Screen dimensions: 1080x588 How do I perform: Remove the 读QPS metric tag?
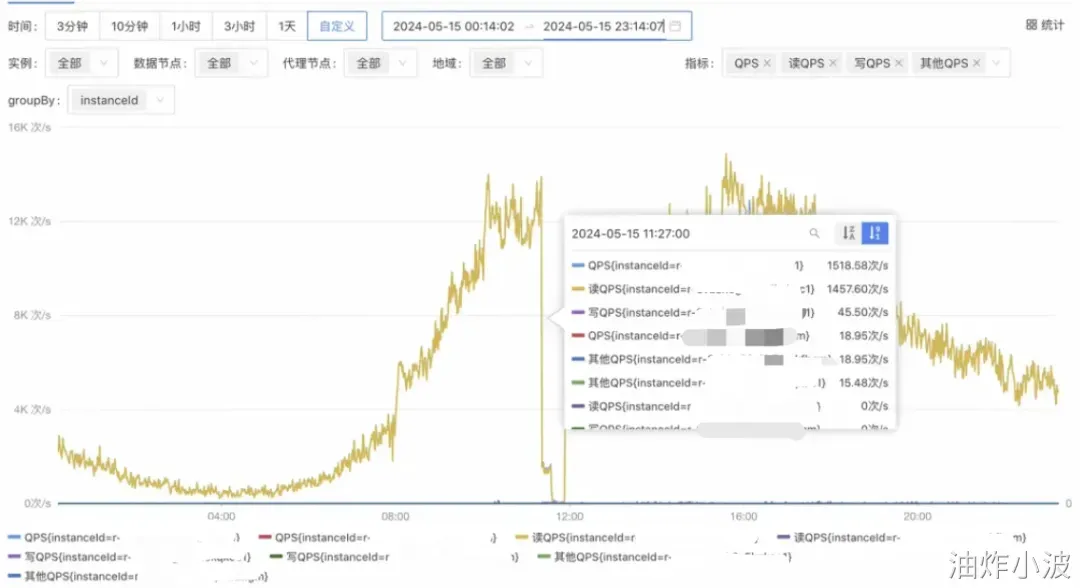click(x=833, y=63)
